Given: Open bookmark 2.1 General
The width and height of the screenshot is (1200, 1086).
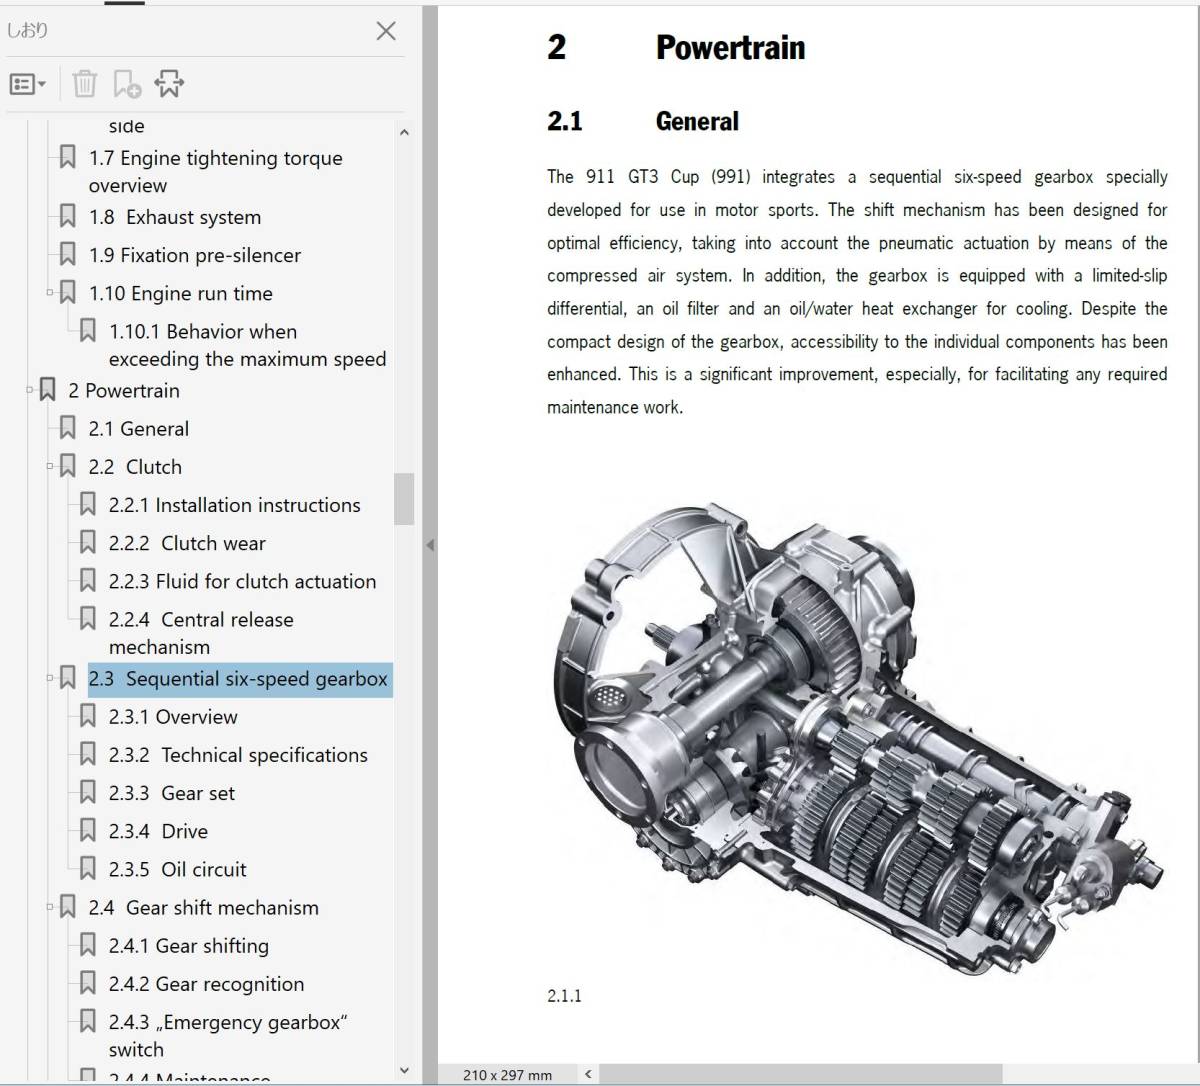Looking at the screenshot, I should [138, 428].
